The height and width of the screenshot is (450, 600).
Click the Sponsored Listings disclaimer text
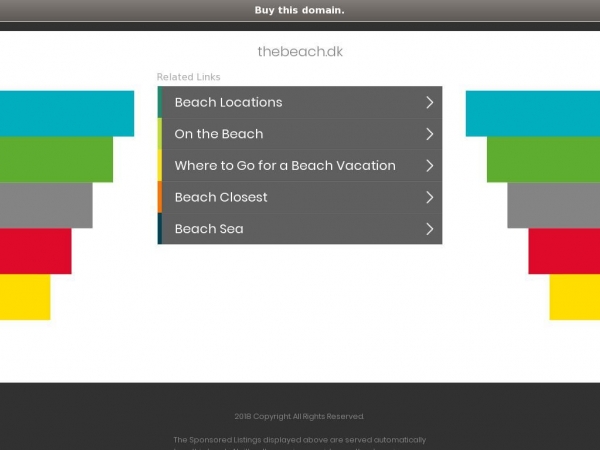[300, 443]
